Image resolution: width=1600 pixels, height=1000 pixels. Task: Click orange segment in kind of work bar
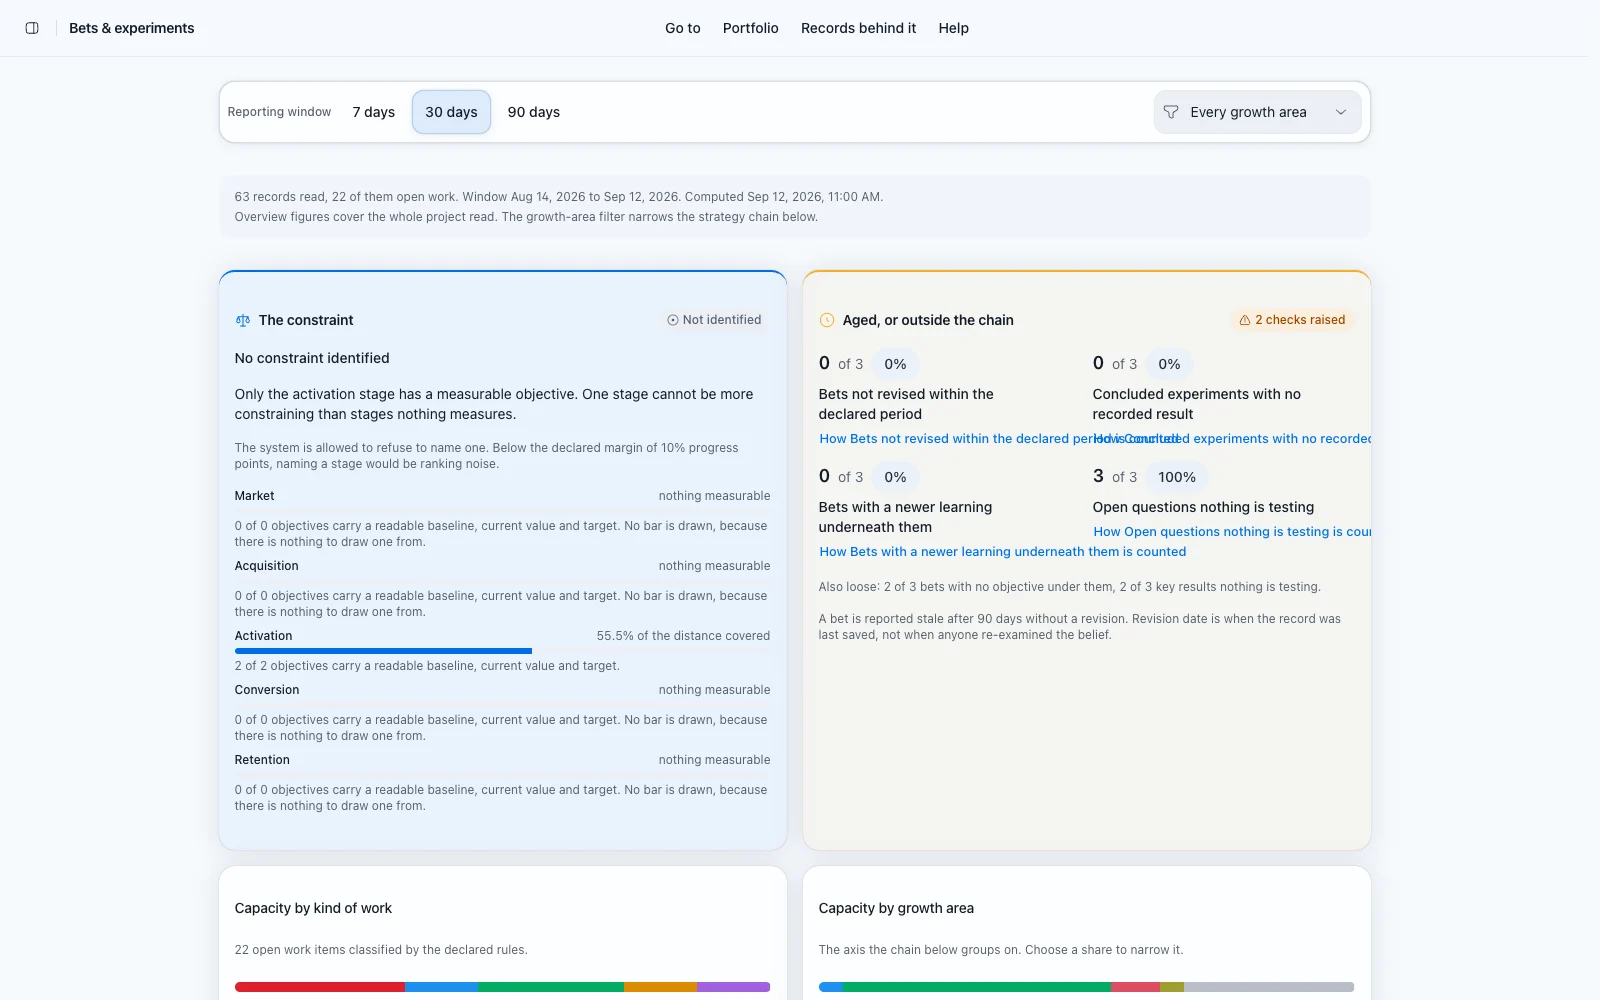660,987
